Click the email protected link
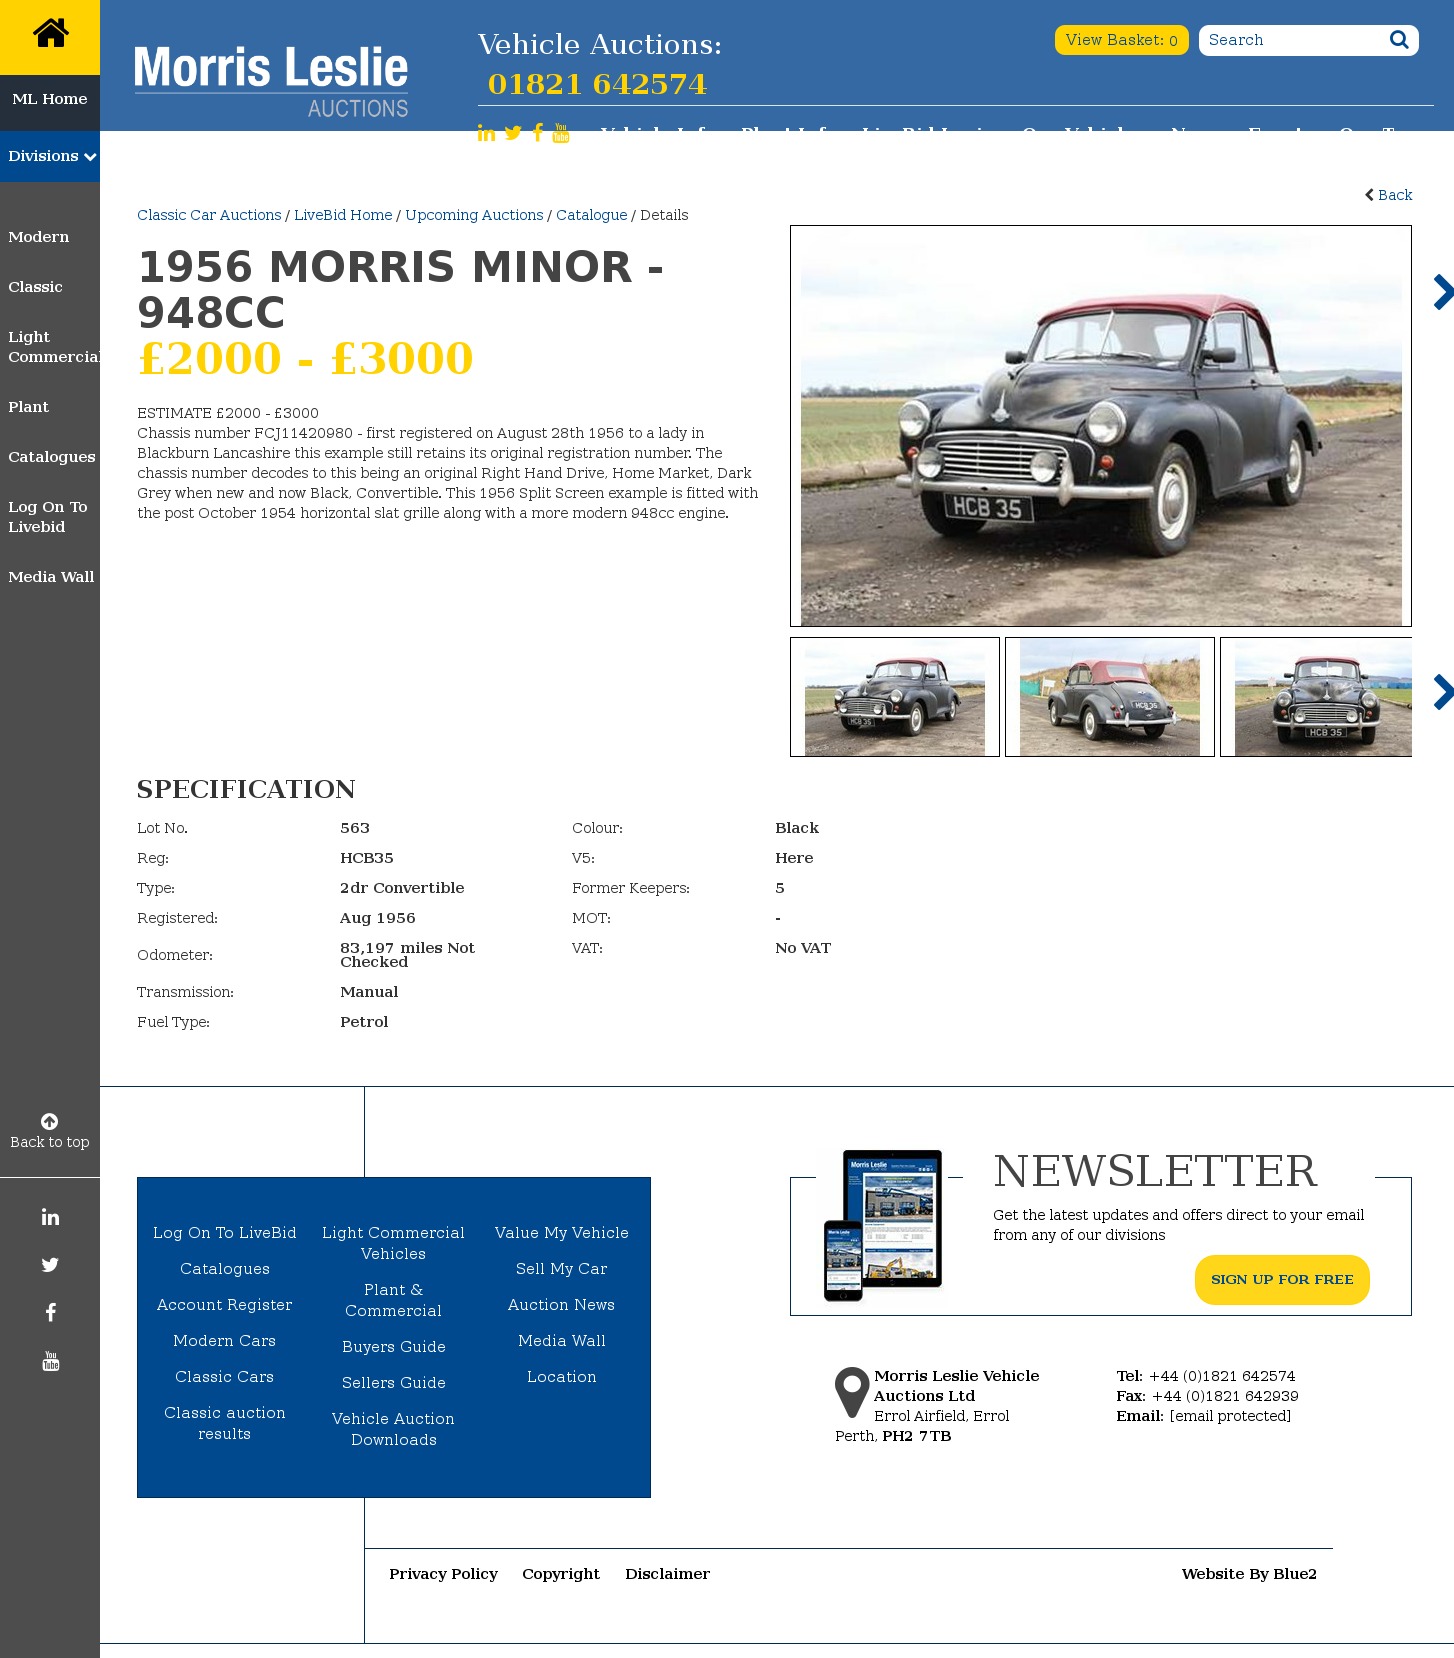 tap(1230, 1416)
